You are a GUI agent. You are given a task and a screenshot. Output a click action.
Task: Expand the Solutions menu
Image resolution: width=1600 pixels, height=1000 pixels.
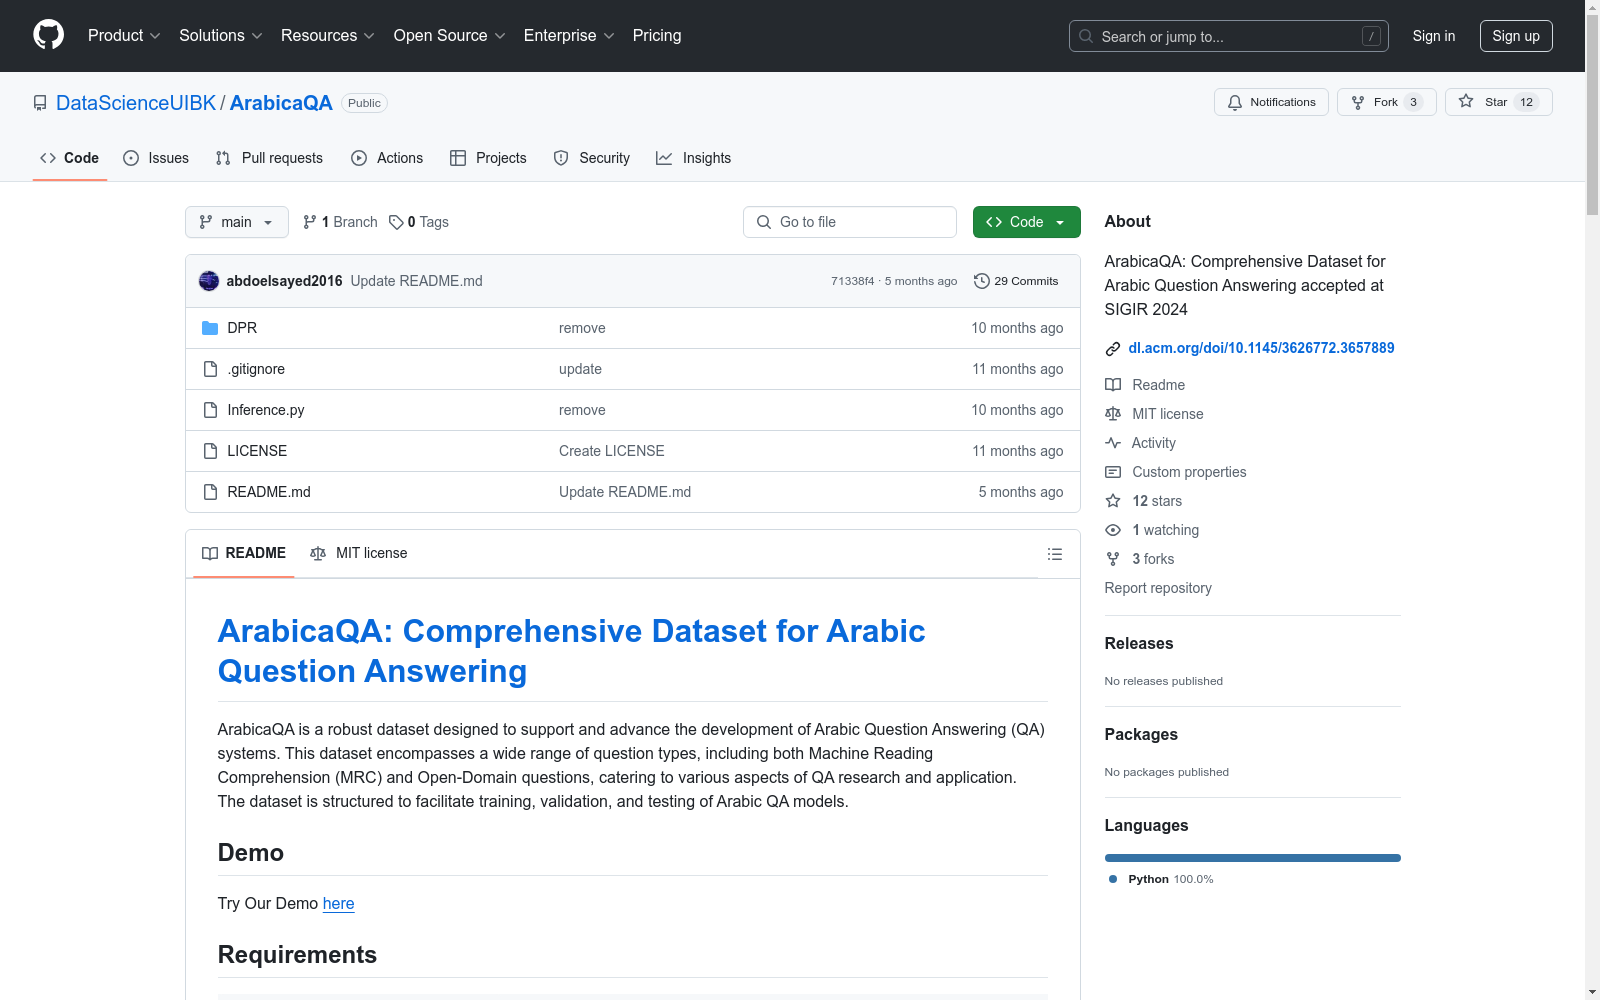221,36
